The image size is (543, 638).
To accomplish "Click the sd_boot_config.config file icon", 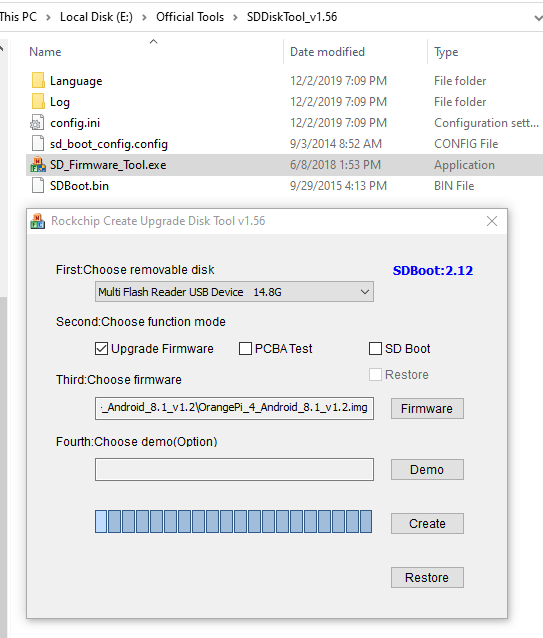I will click(x=38, y=144).
